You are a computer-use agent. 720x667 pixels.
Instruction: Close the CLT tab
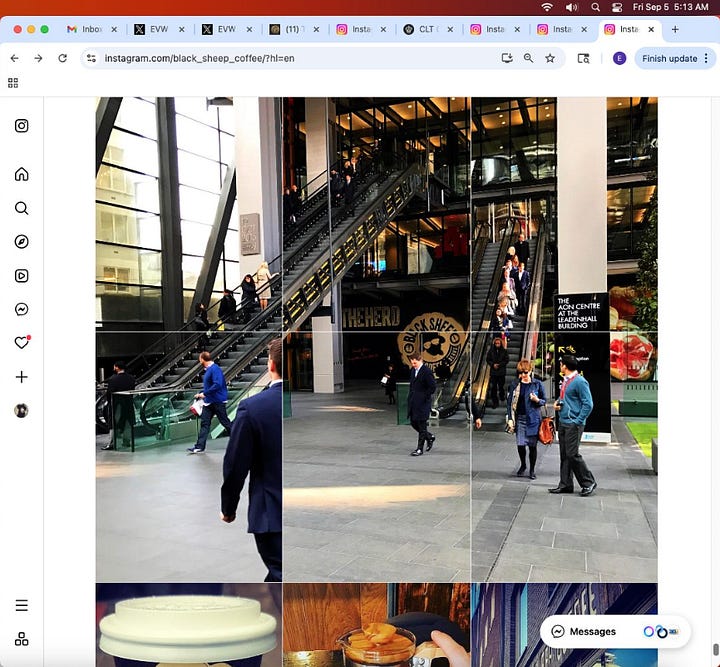tap(450, 29)
